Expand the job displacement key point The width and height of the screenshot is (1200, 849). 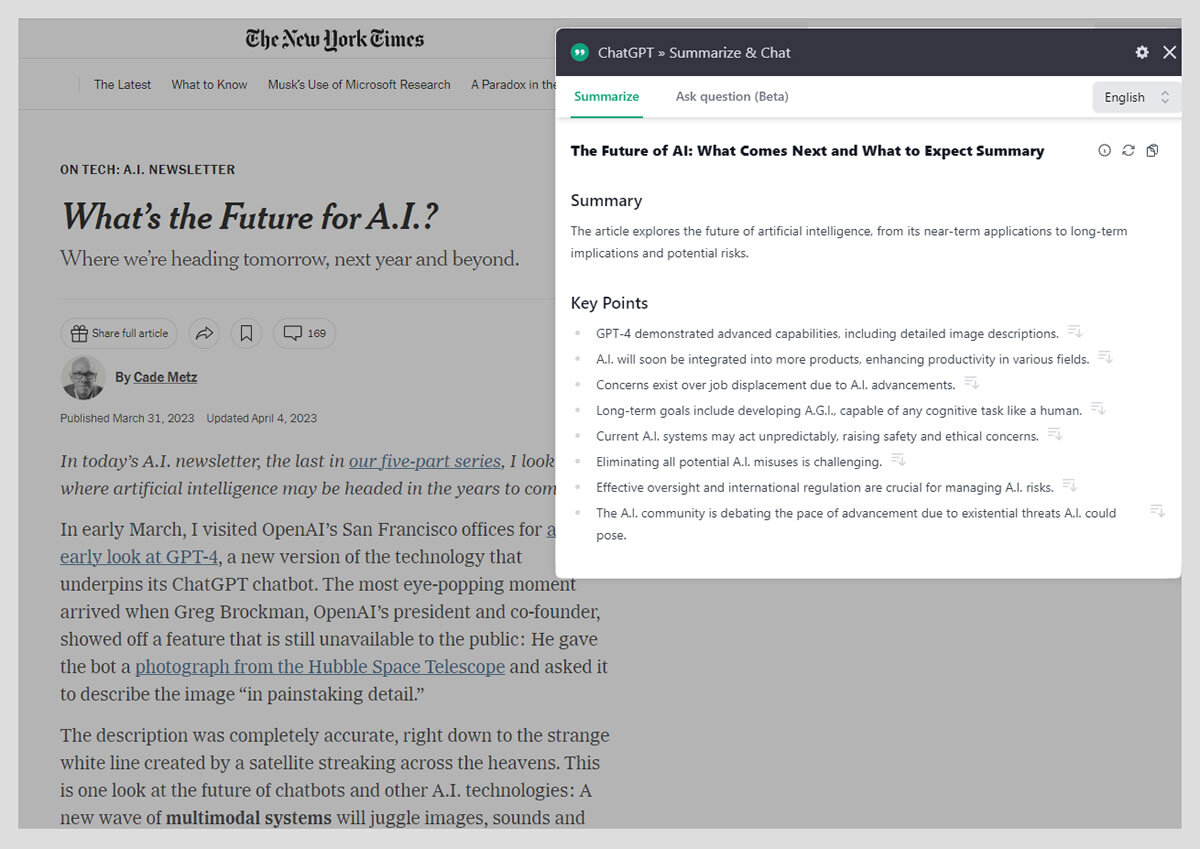(971, 382)
